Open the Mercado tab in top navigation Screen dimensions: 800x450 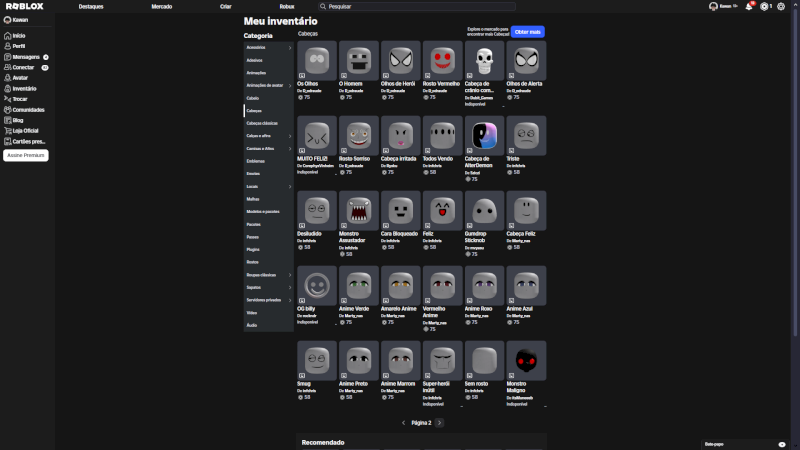[x=161, y=6]
